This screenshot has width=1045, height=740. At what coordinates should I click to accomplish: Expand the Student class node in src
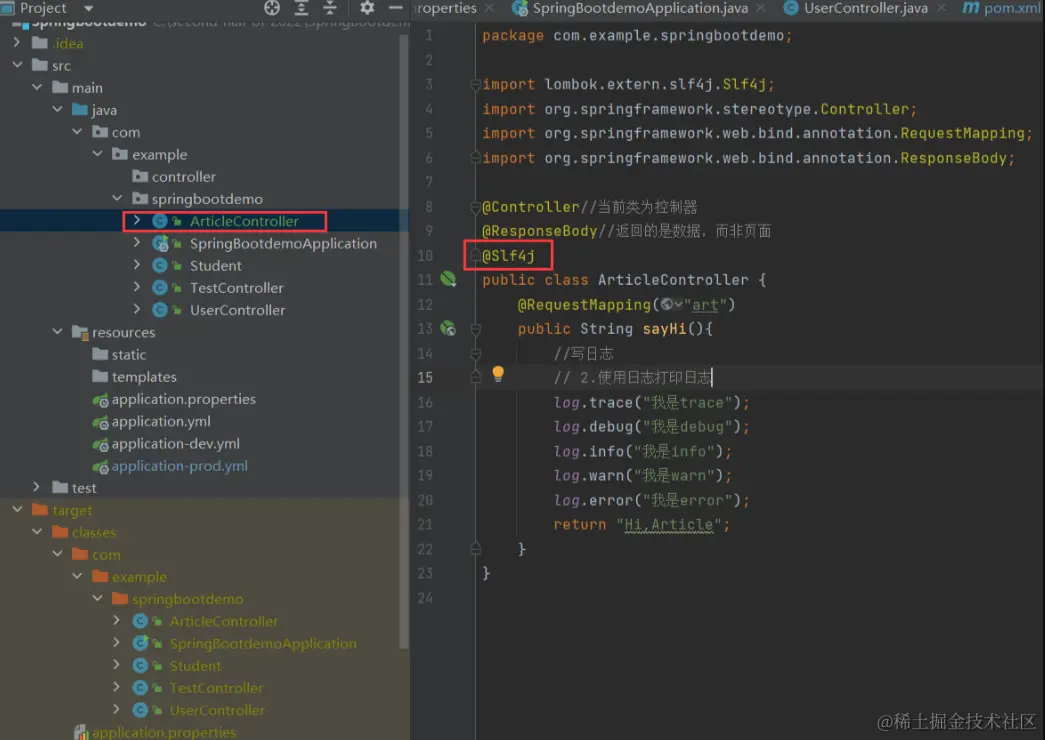pyautogui.click(x=137, y=265)
